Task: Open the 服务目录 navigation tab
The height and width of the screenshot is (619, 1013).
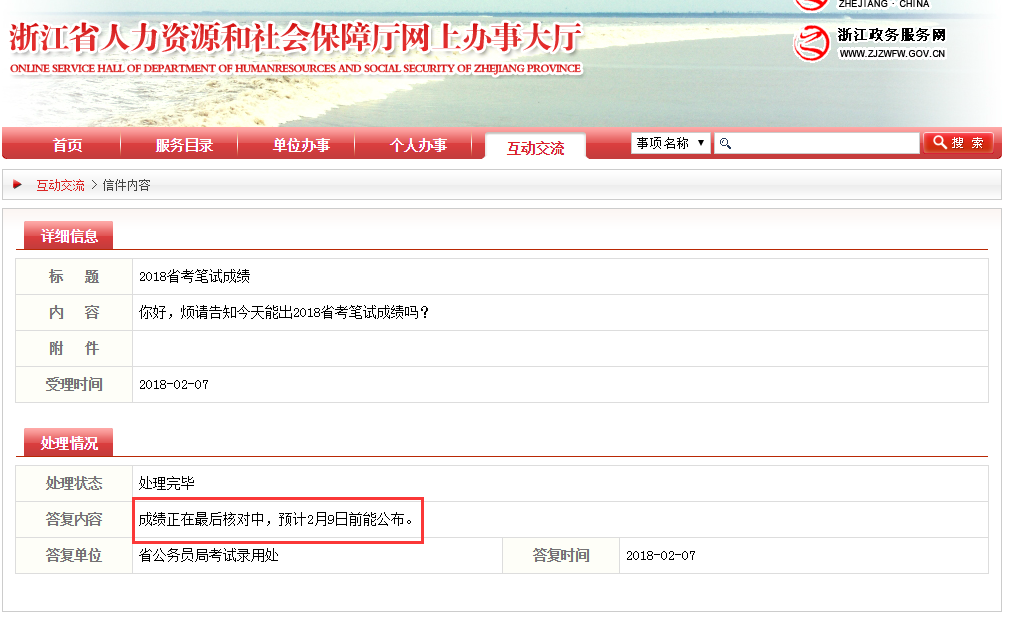Action: click(x=184, y=146)
